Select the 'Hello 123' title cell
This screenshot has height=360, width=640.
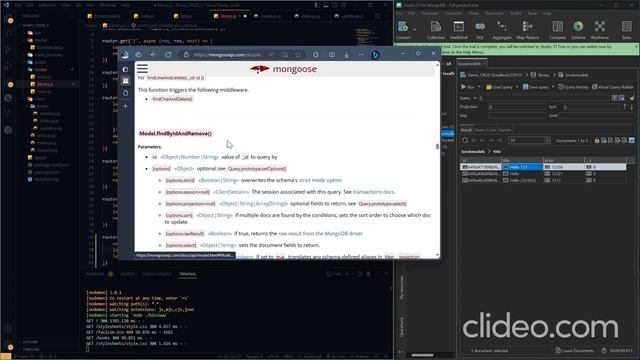click(522, 167)
